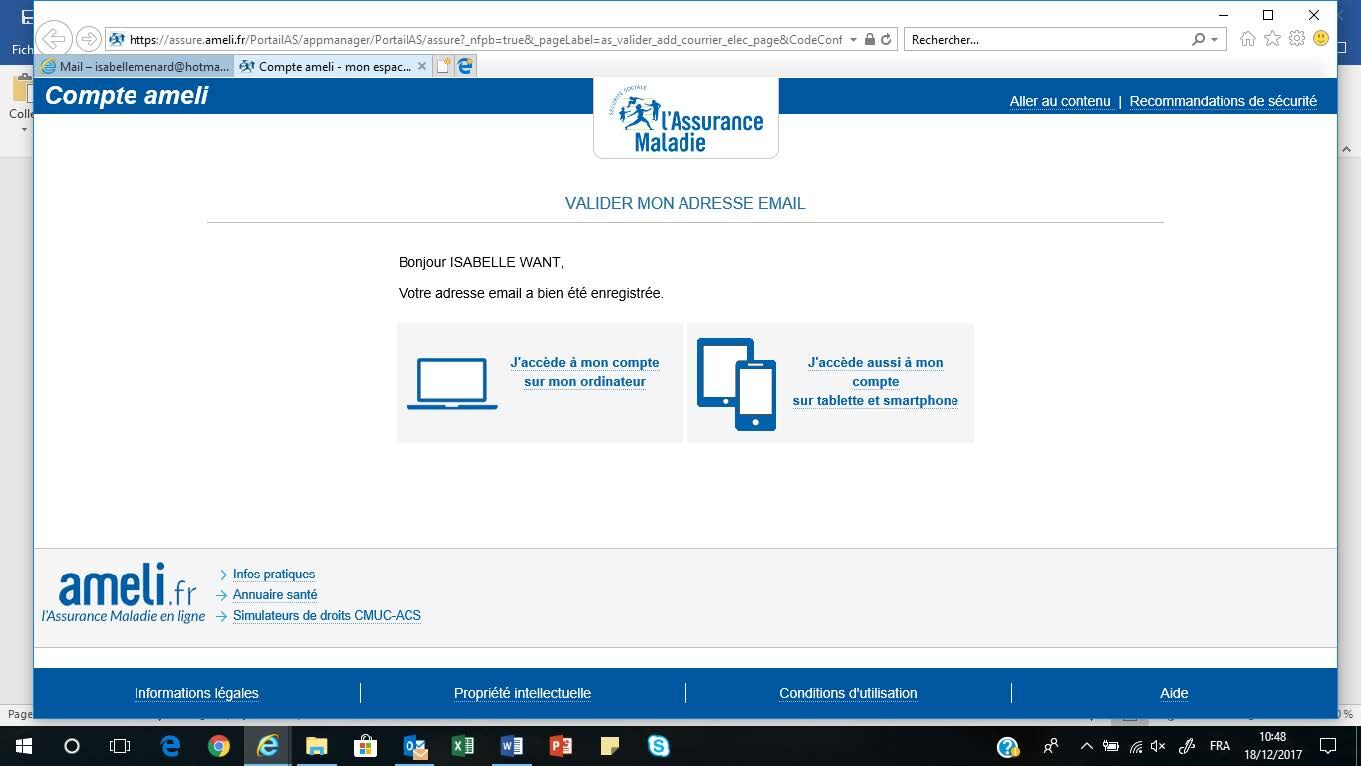
Task: Close the Compte ameli tab
Action: click(x=421, y=66)
